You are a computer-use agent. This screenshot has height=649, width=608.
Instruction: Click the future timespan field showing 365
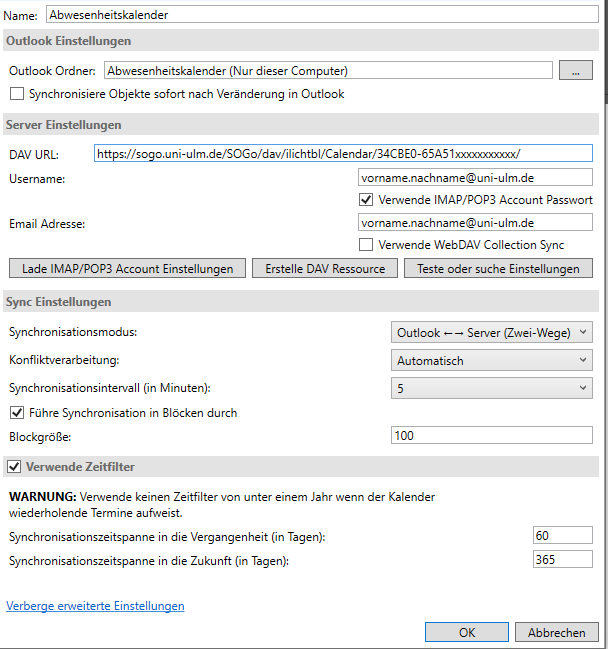click(x=563, y=560)
